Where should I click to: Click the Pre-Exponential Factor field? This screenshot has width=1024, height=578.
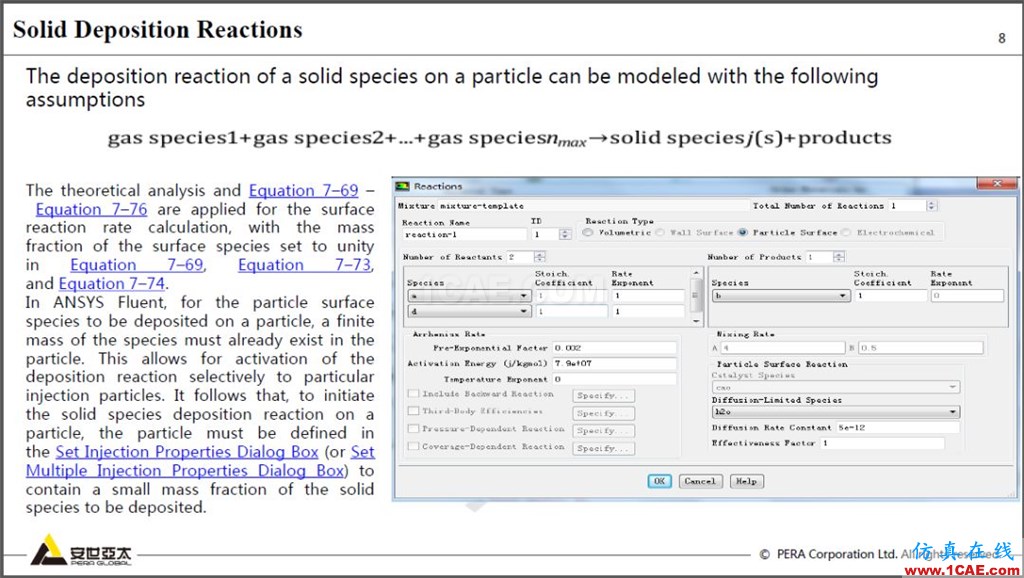click(x=615, y=348)
